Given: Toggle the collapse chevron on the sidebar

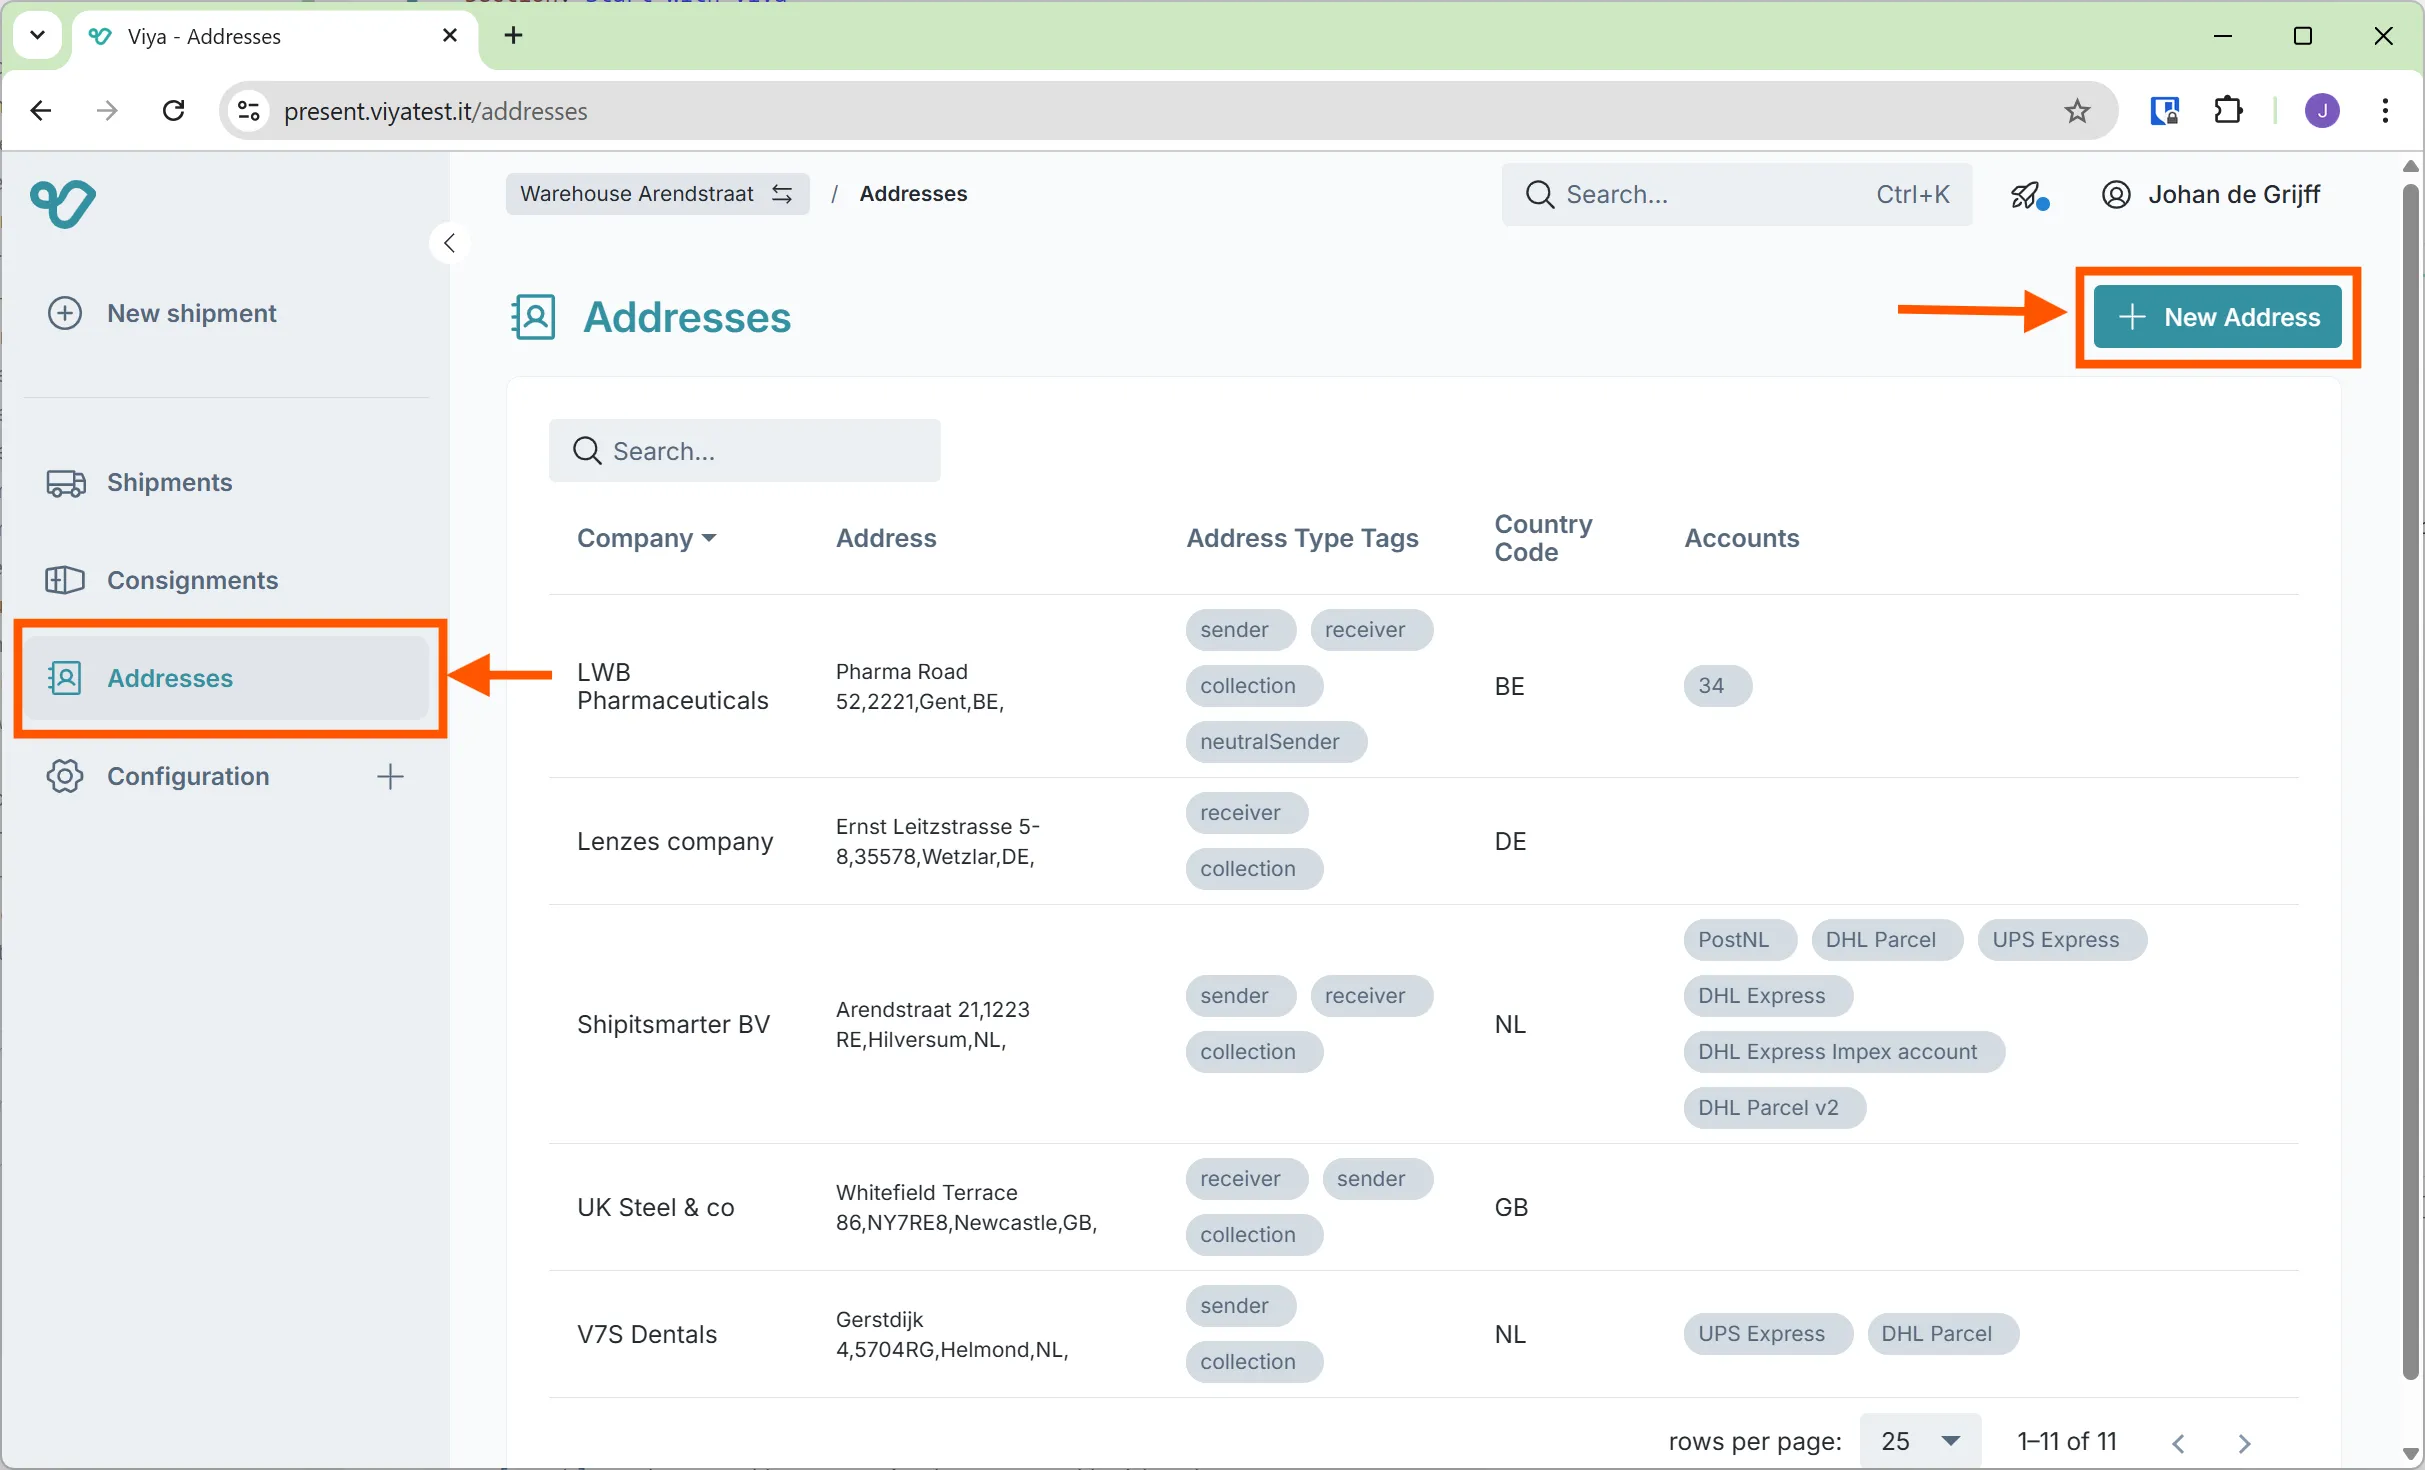Looking at the screenshot, I should click(449, 242).
